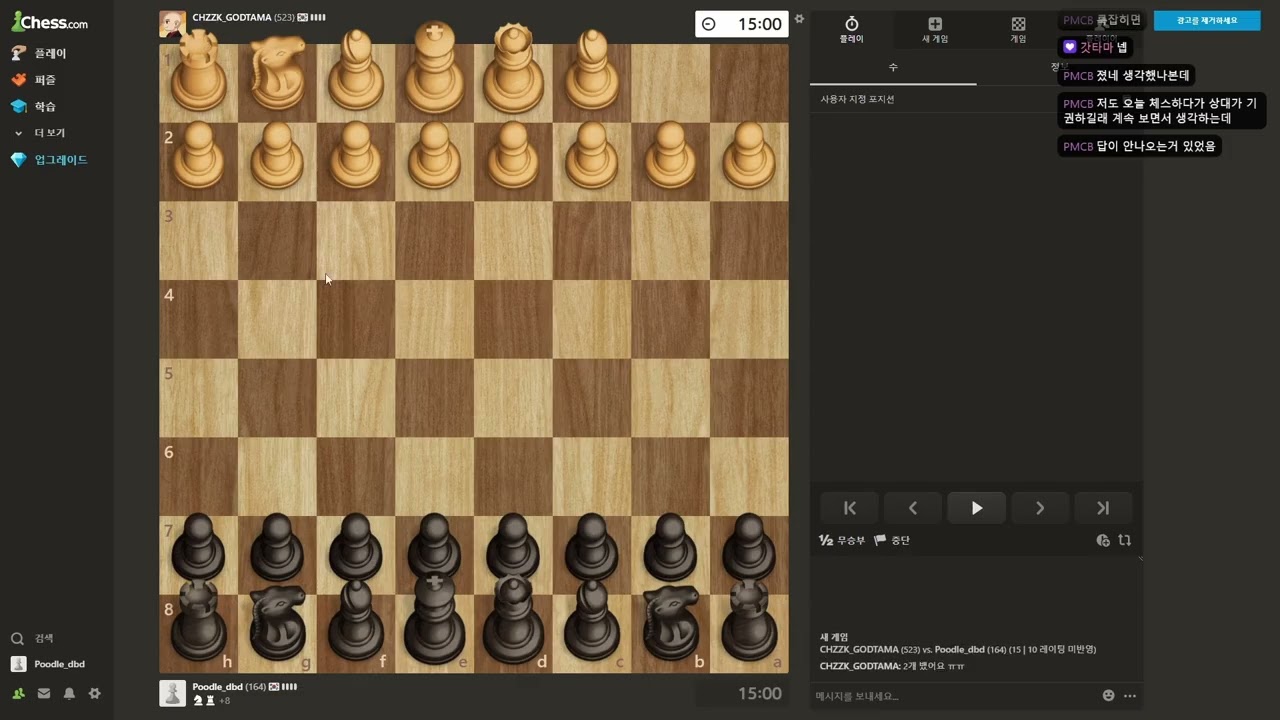The image size is (1280, 720).
Task: Click Poodle_dbd name below the board
Action: [x=217, y=687]
